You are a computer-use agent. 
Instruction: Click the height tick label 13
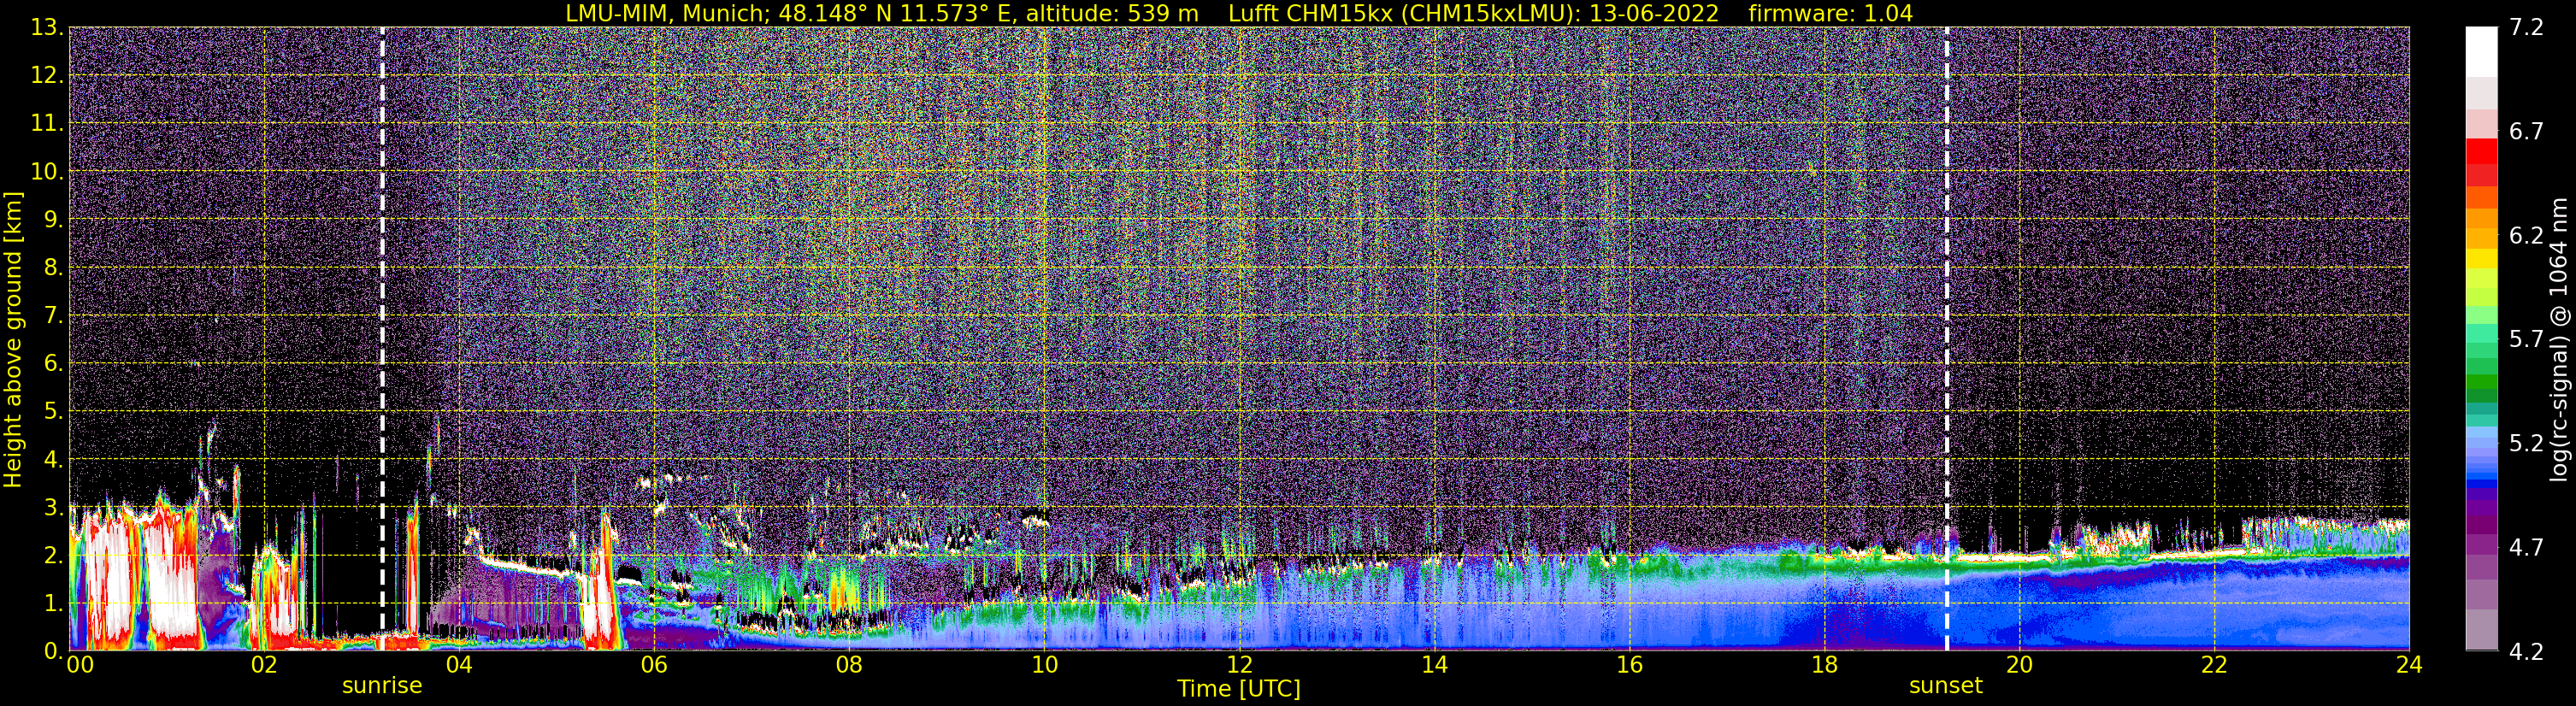tap(46, 28)
